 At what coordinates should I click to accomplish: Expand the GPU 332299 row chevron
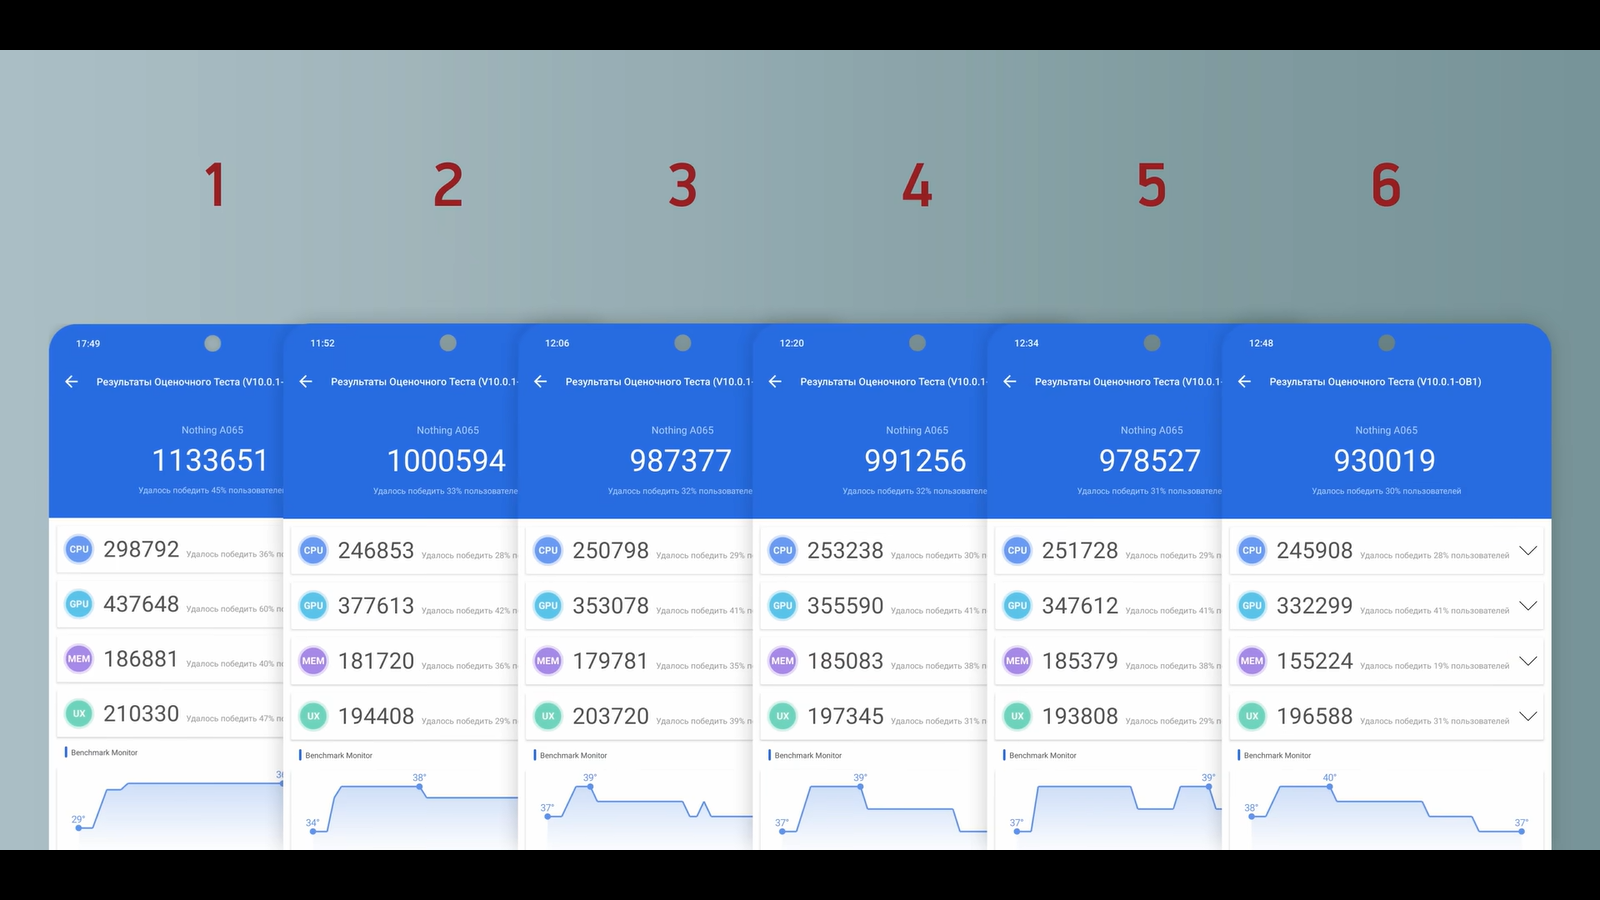click(x=1528, y=605)
